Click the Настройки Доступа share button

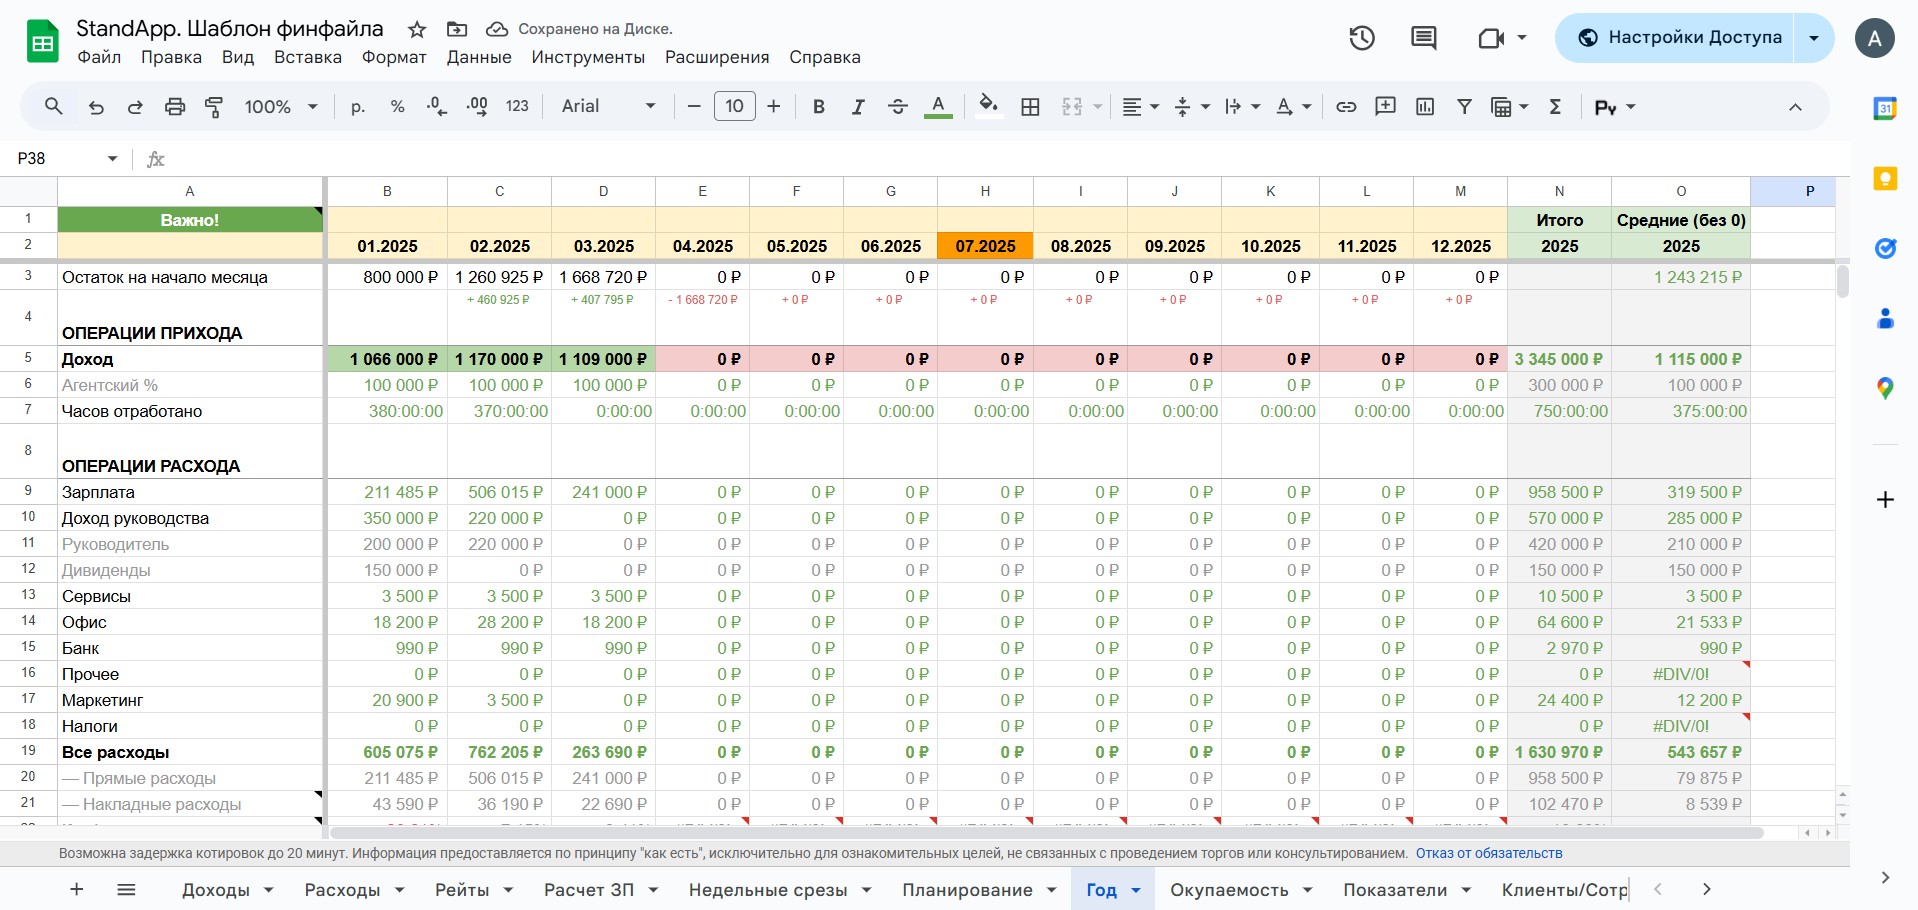pyautogui.click(x=1679, y=38)
